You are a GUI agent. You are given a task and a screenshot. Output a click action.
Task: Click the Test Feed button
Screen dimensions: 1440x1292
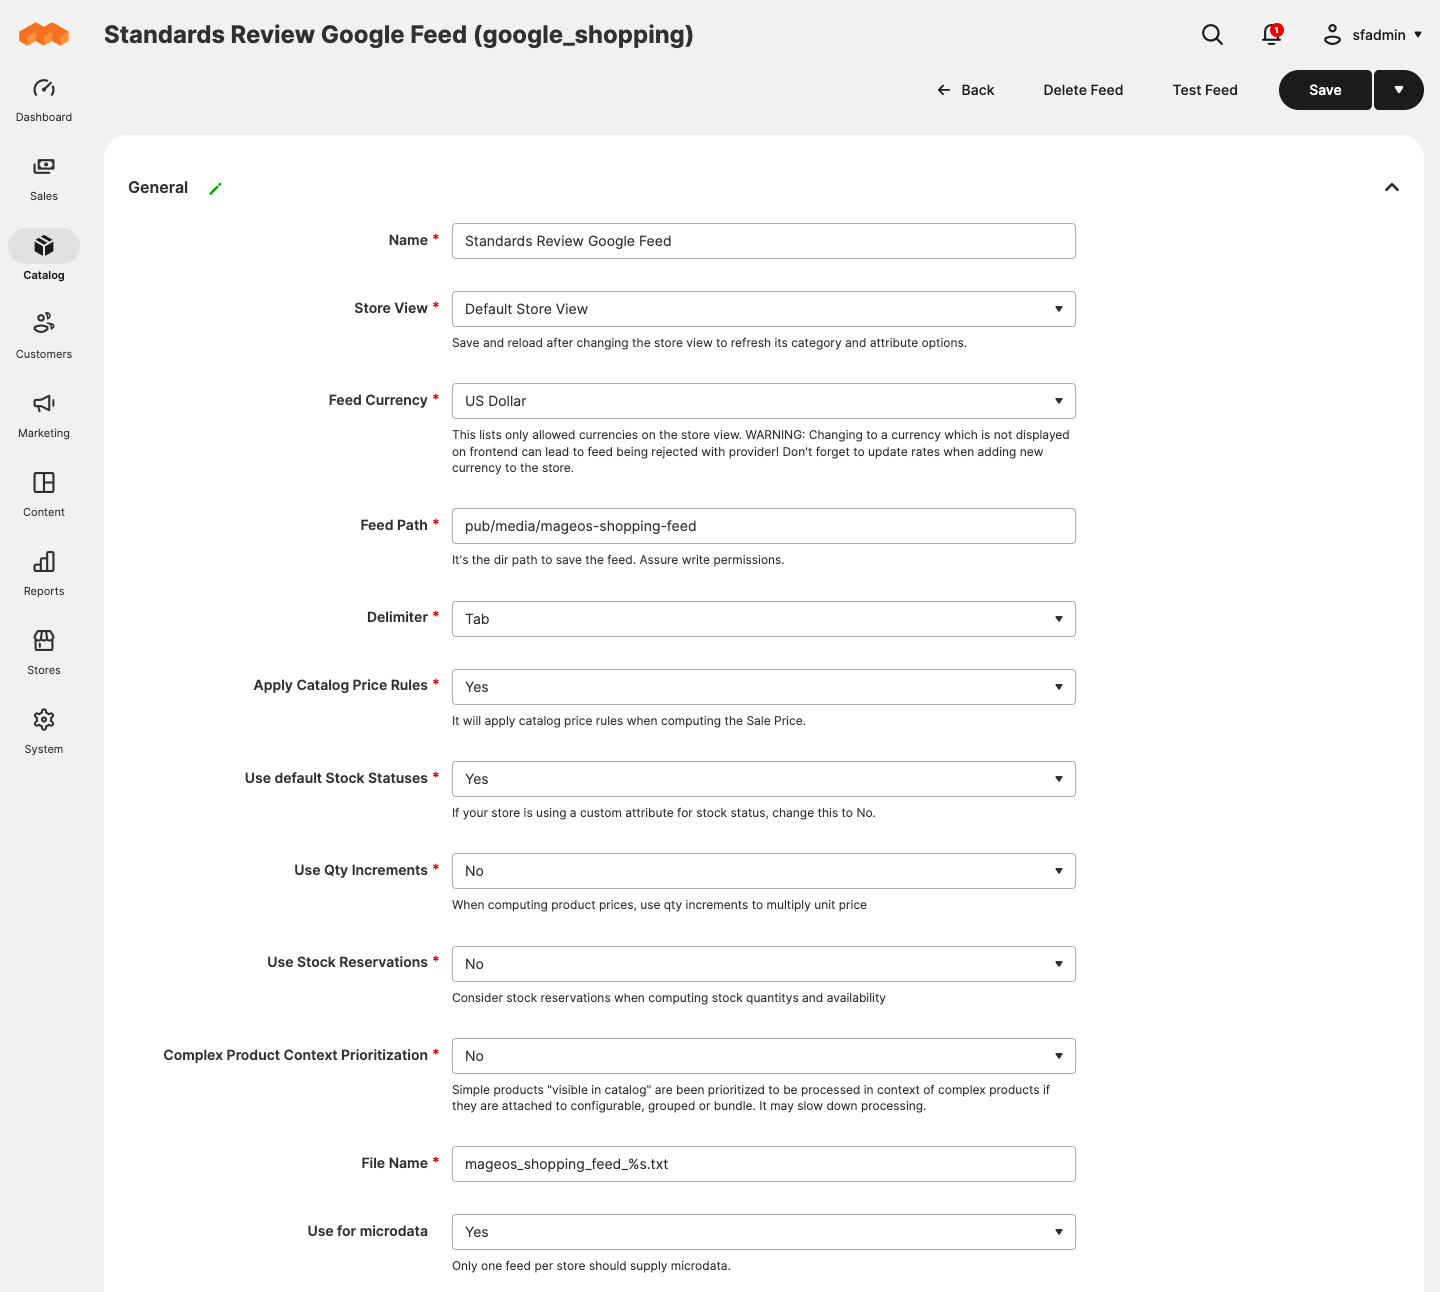point(1205,90)
